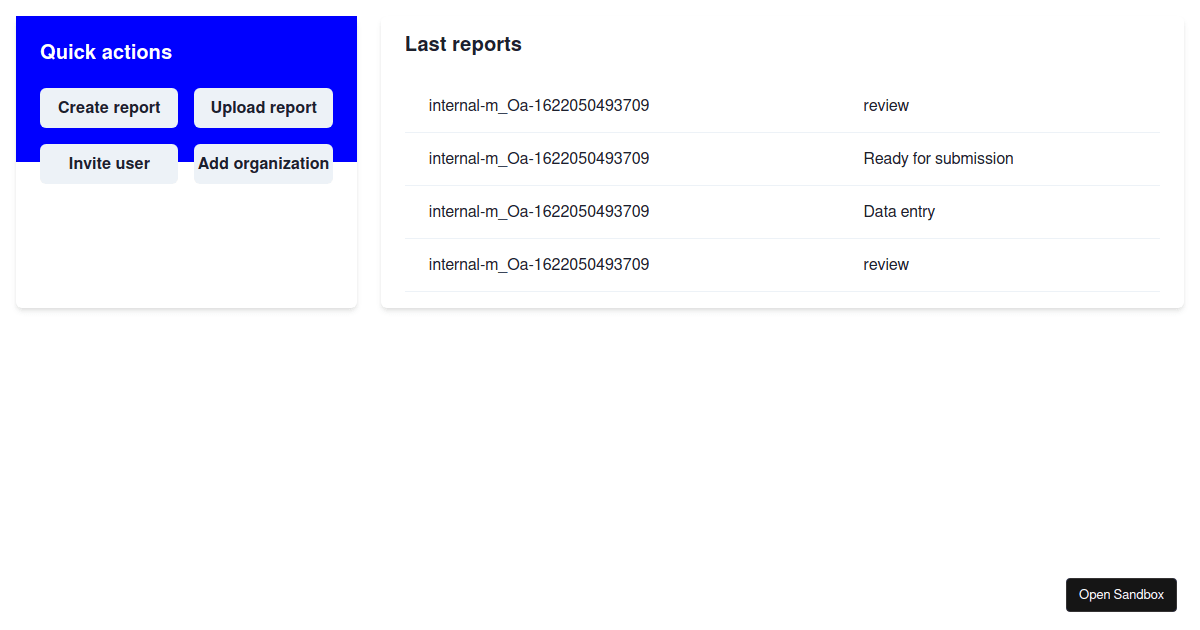Select the third report's internal-m_Oa name

coord(539,211)
